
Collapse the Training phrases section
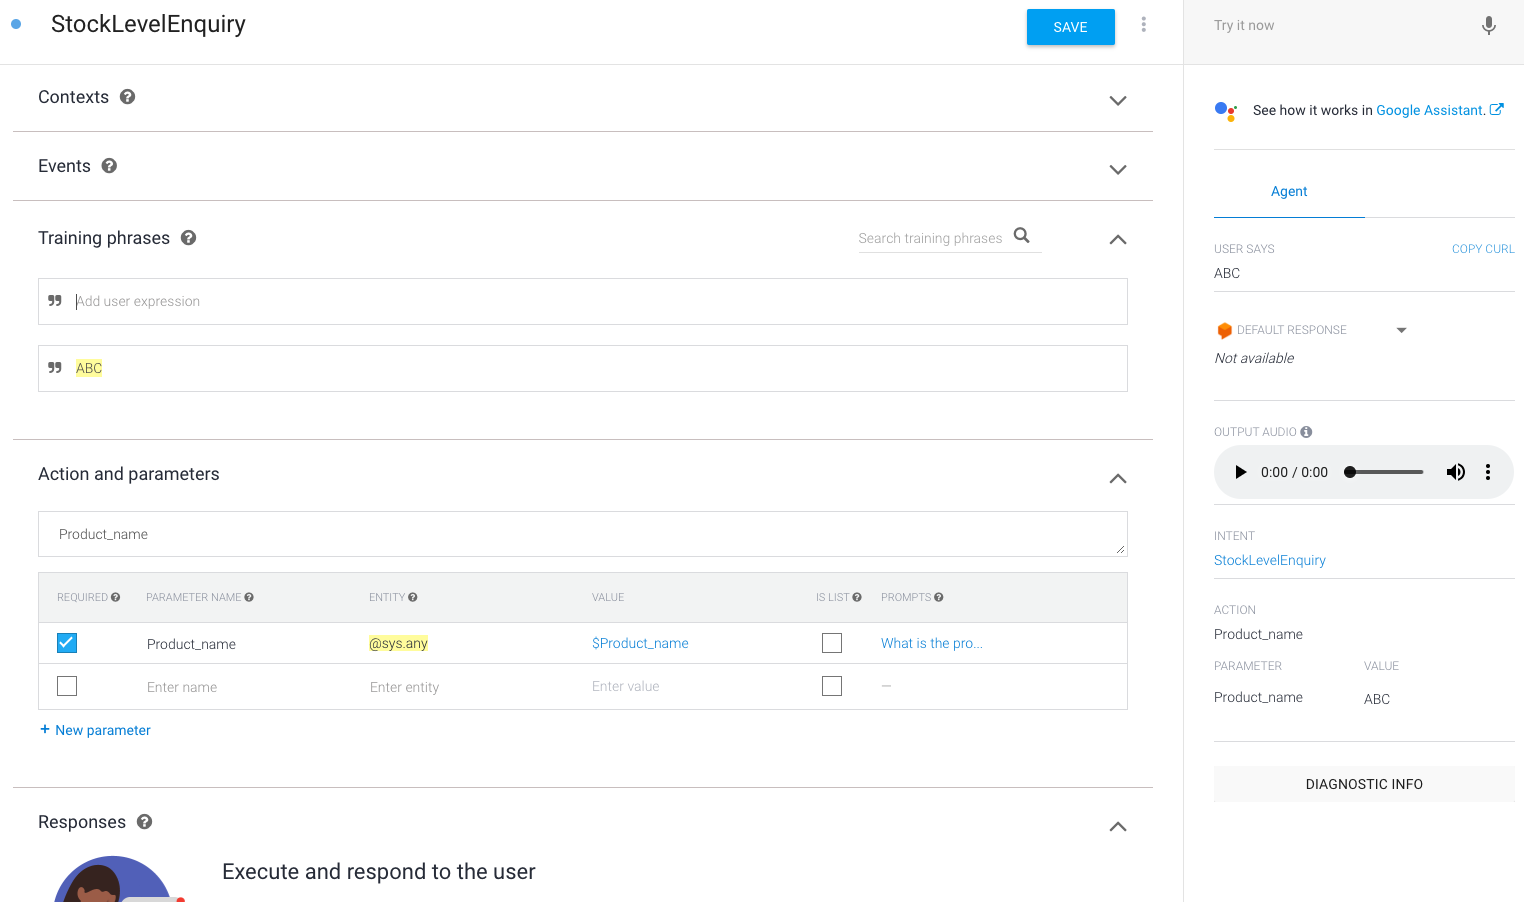coord(1118,240)
